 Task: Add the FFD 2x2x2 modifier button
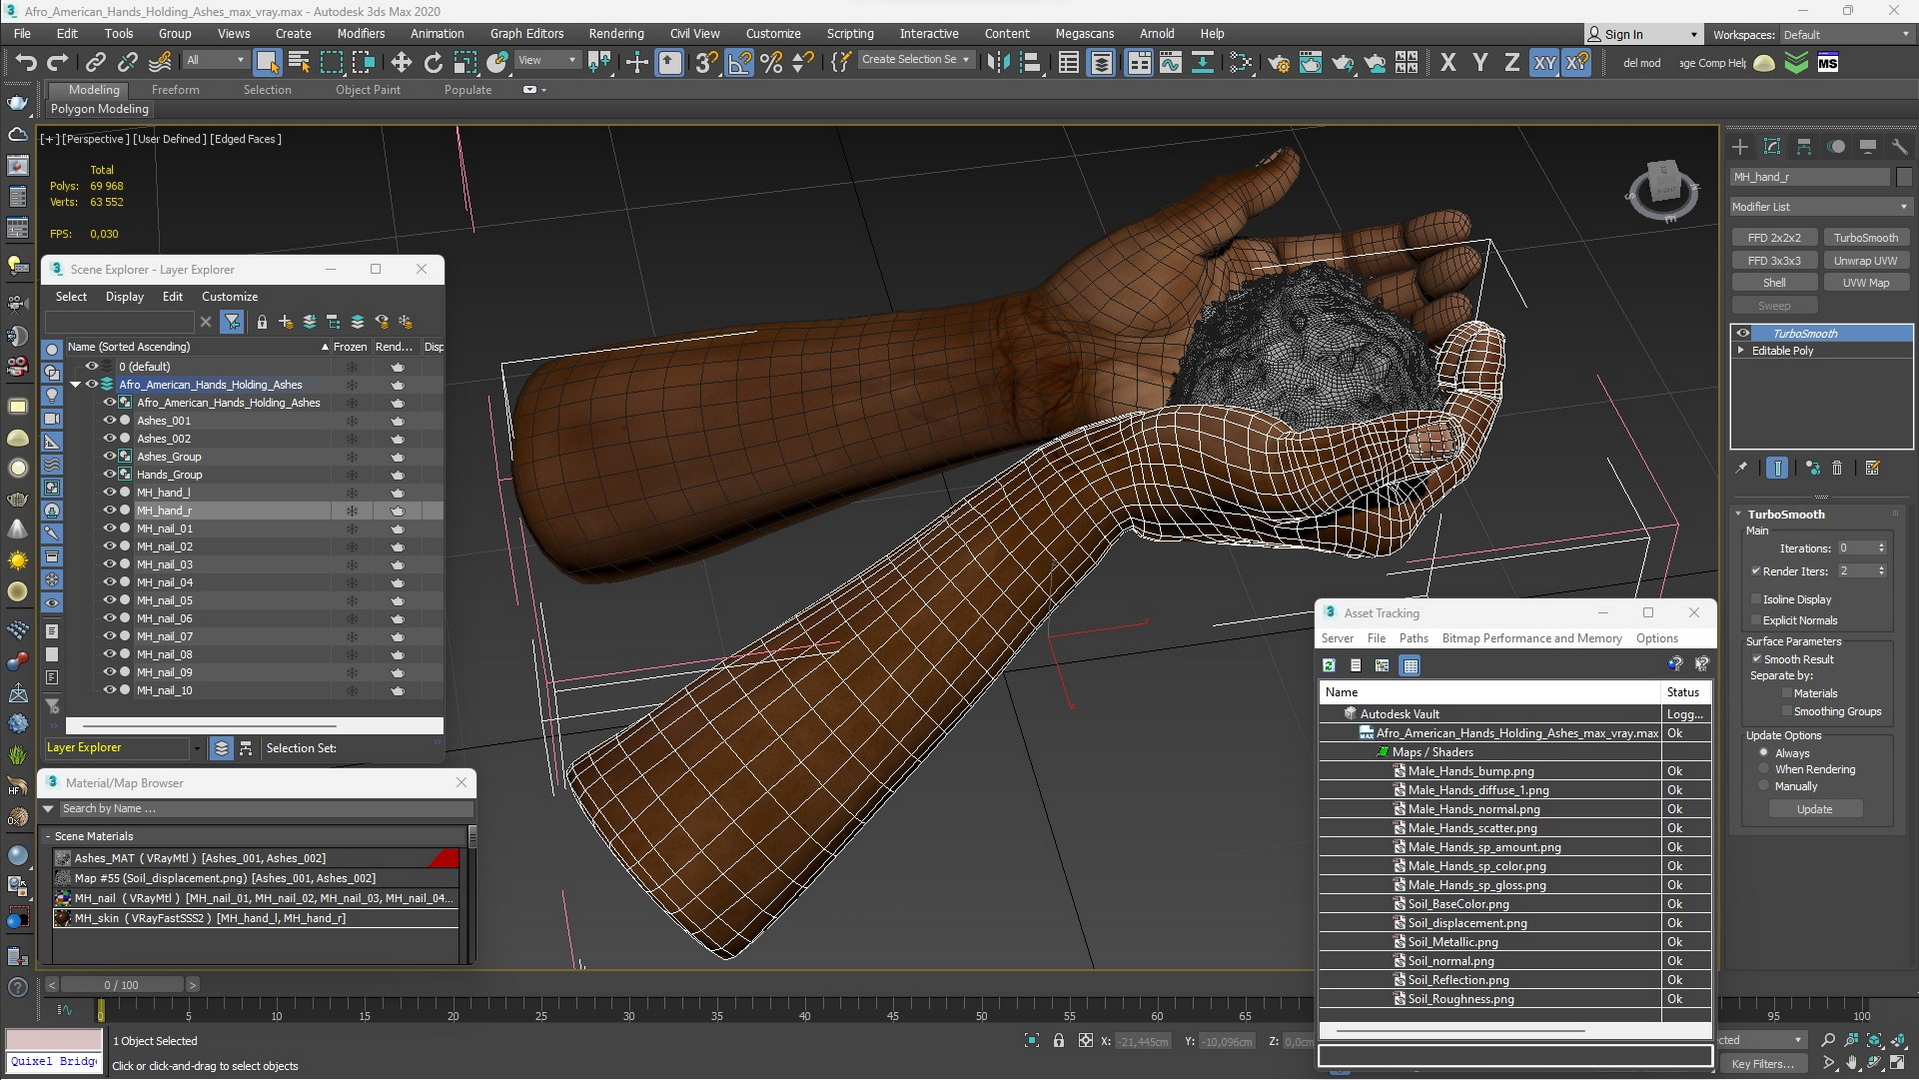click(1774, 237)
